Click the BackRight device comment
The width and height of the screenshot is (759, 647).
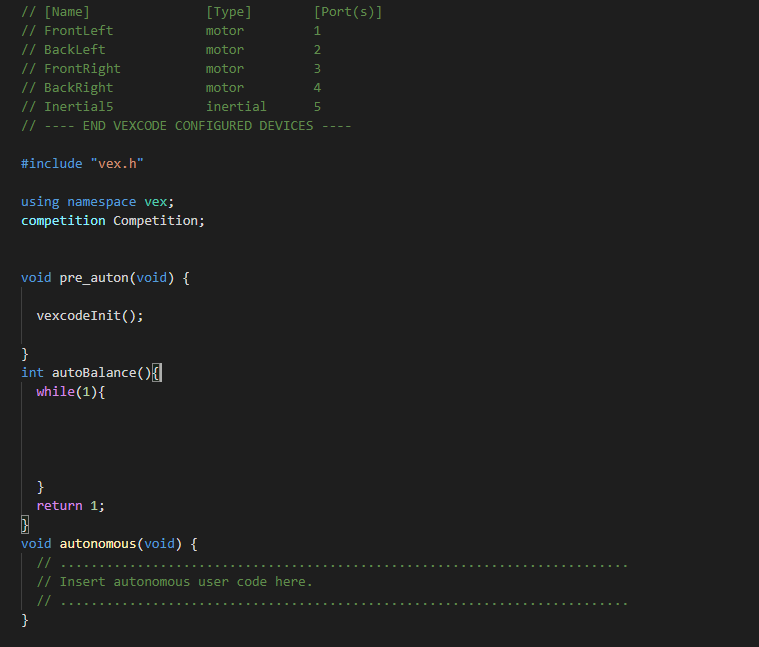coord(78,88)
